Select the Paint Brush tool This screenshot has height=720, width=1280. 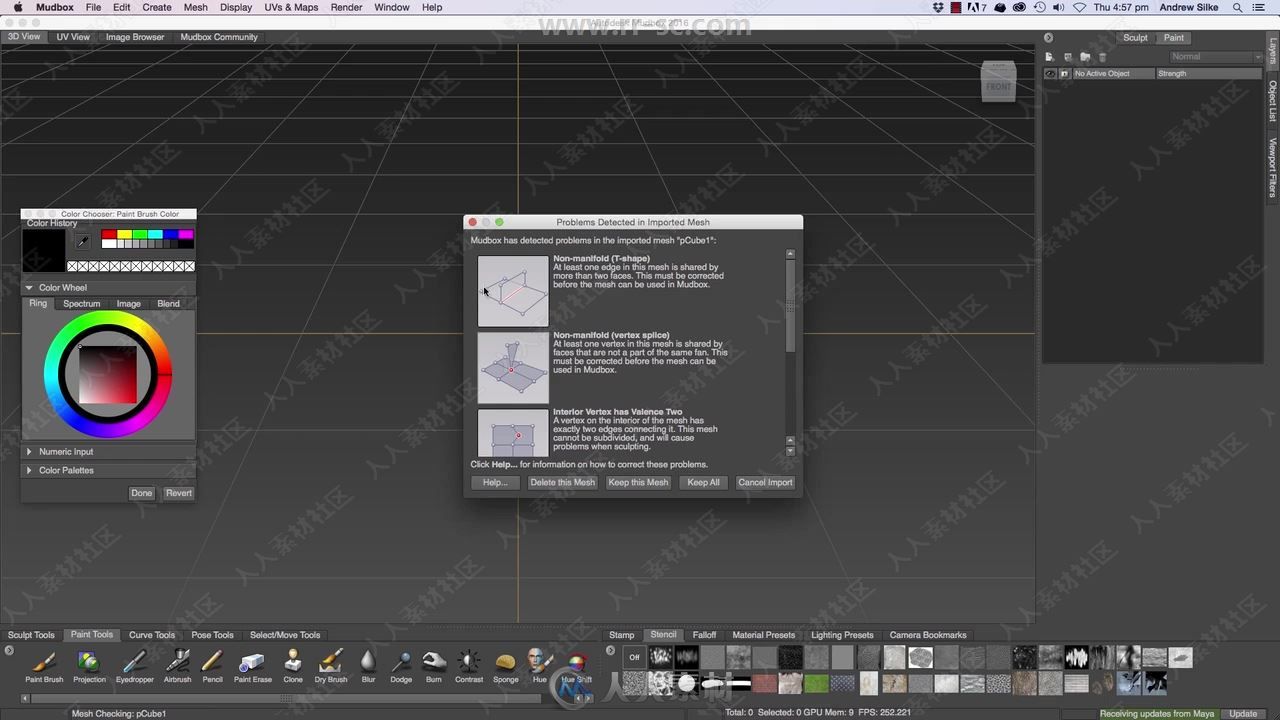point(44,666)
